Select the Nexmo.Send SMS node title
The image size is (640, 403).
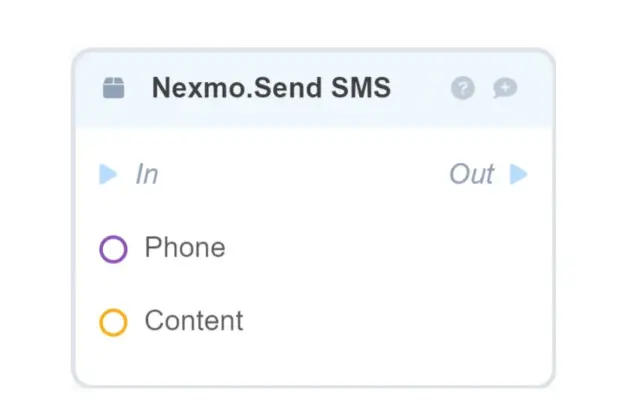[271, 89]
